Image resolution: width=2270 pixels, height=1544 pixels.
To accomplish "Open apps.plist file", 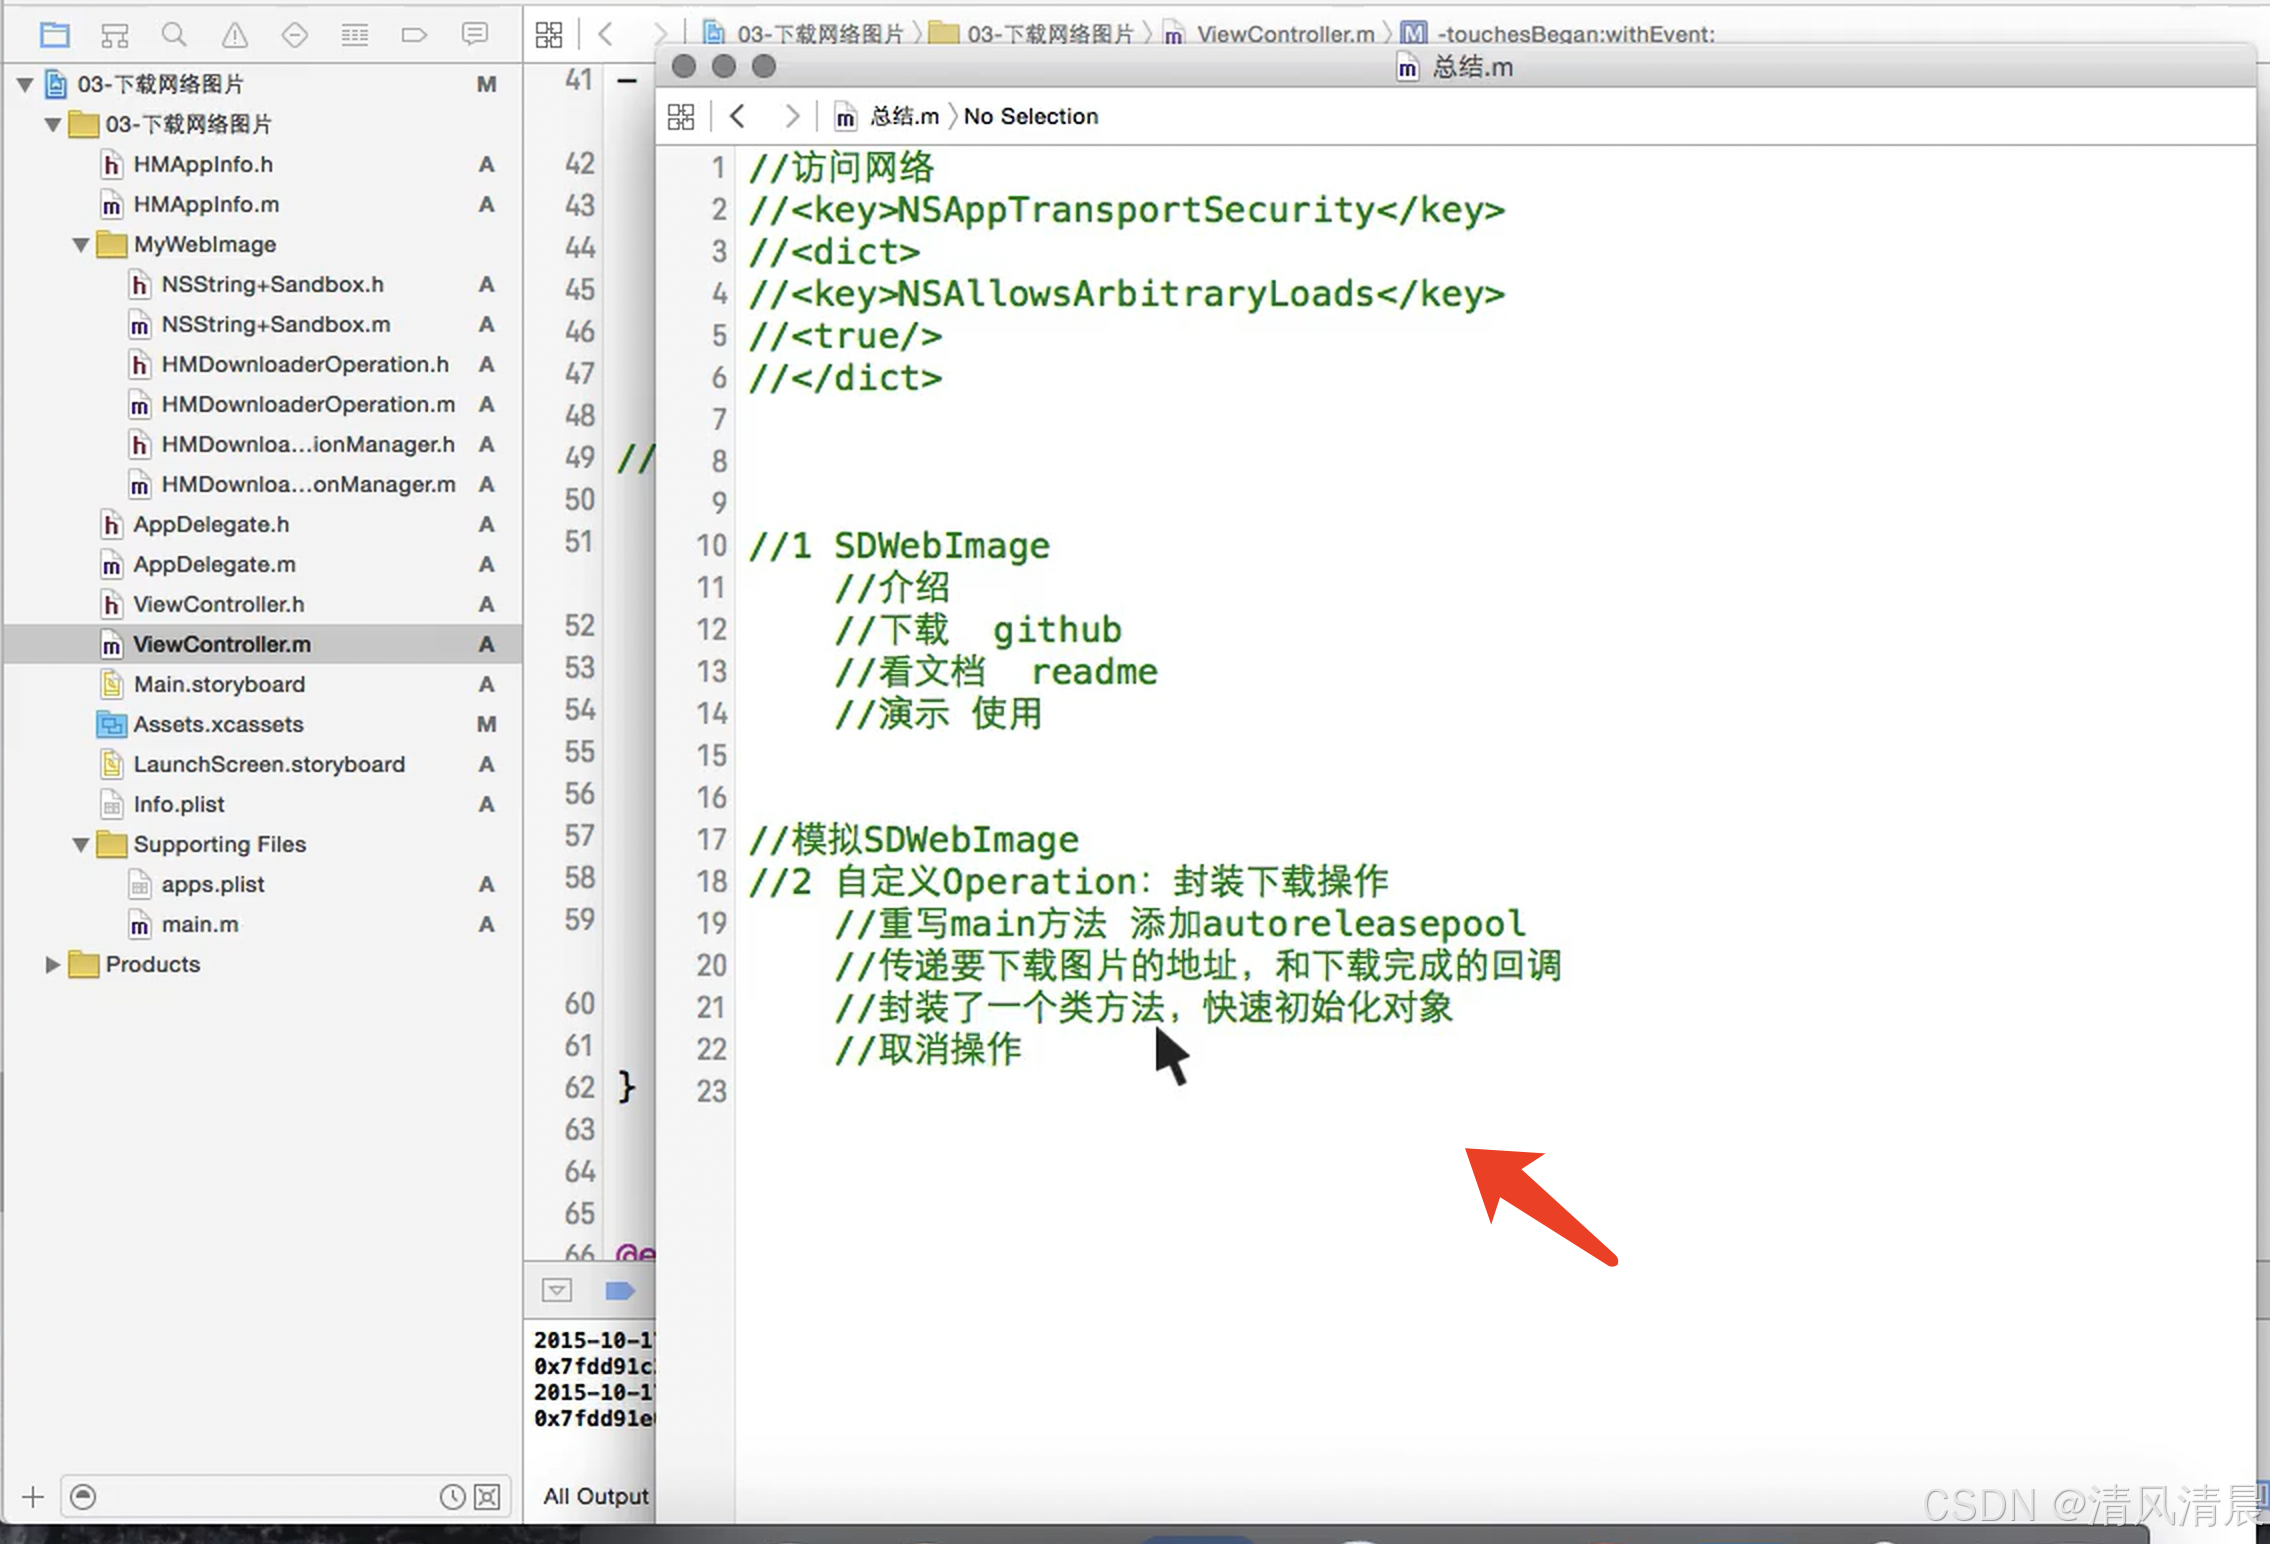I will (x=212, y=885).
